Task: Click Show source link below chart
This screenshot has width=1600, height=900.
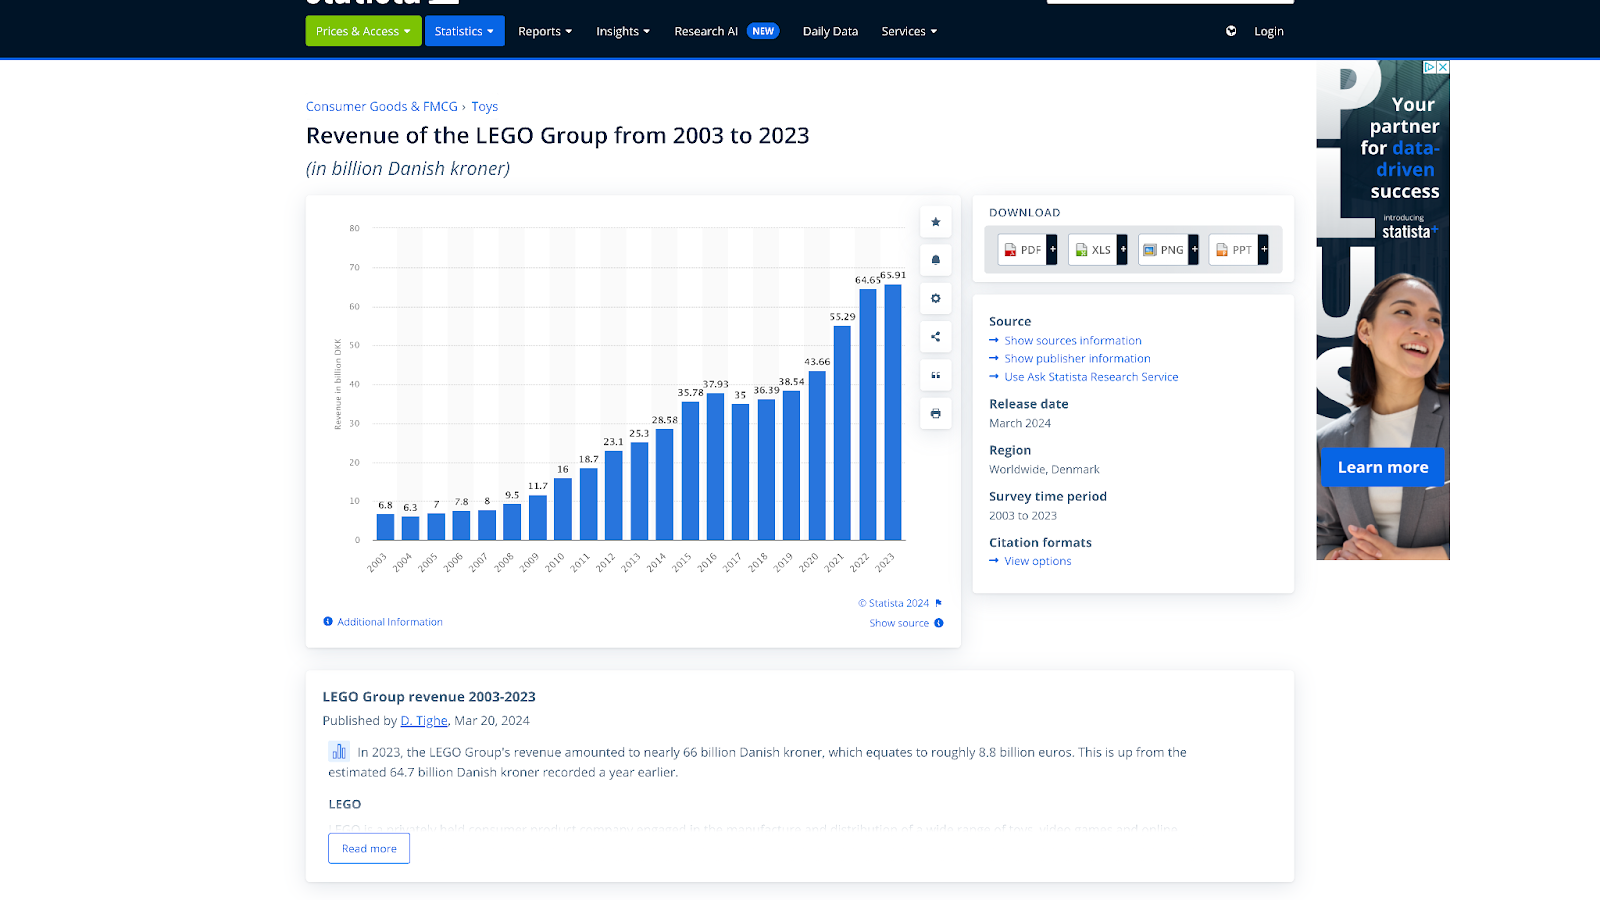Action: point(899,623)
